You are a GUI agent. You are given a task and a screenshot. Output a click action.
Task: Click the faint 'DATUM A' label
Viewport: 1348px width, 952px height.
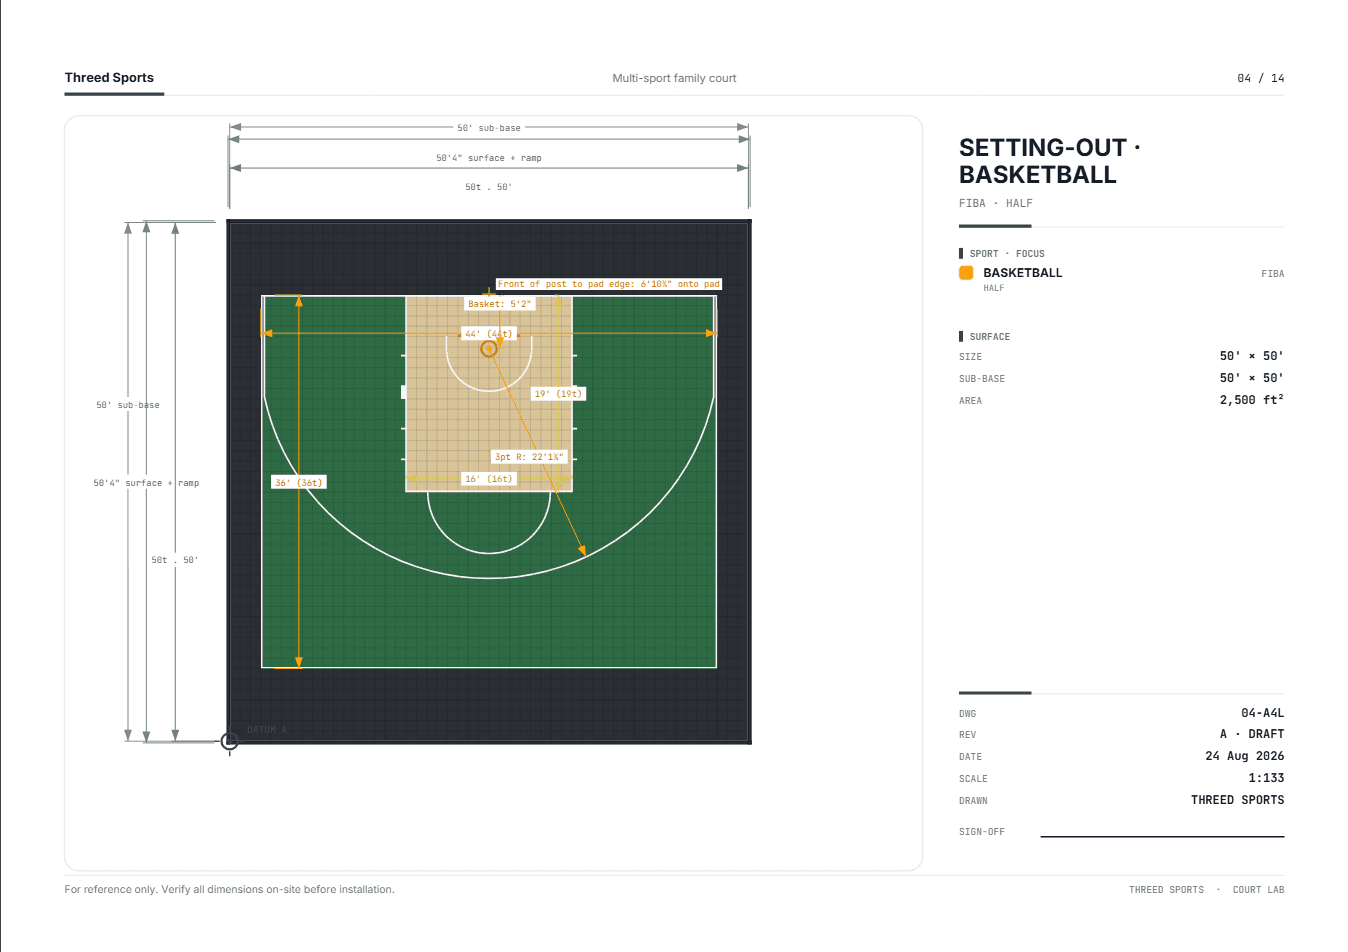[x=267, y=730]
